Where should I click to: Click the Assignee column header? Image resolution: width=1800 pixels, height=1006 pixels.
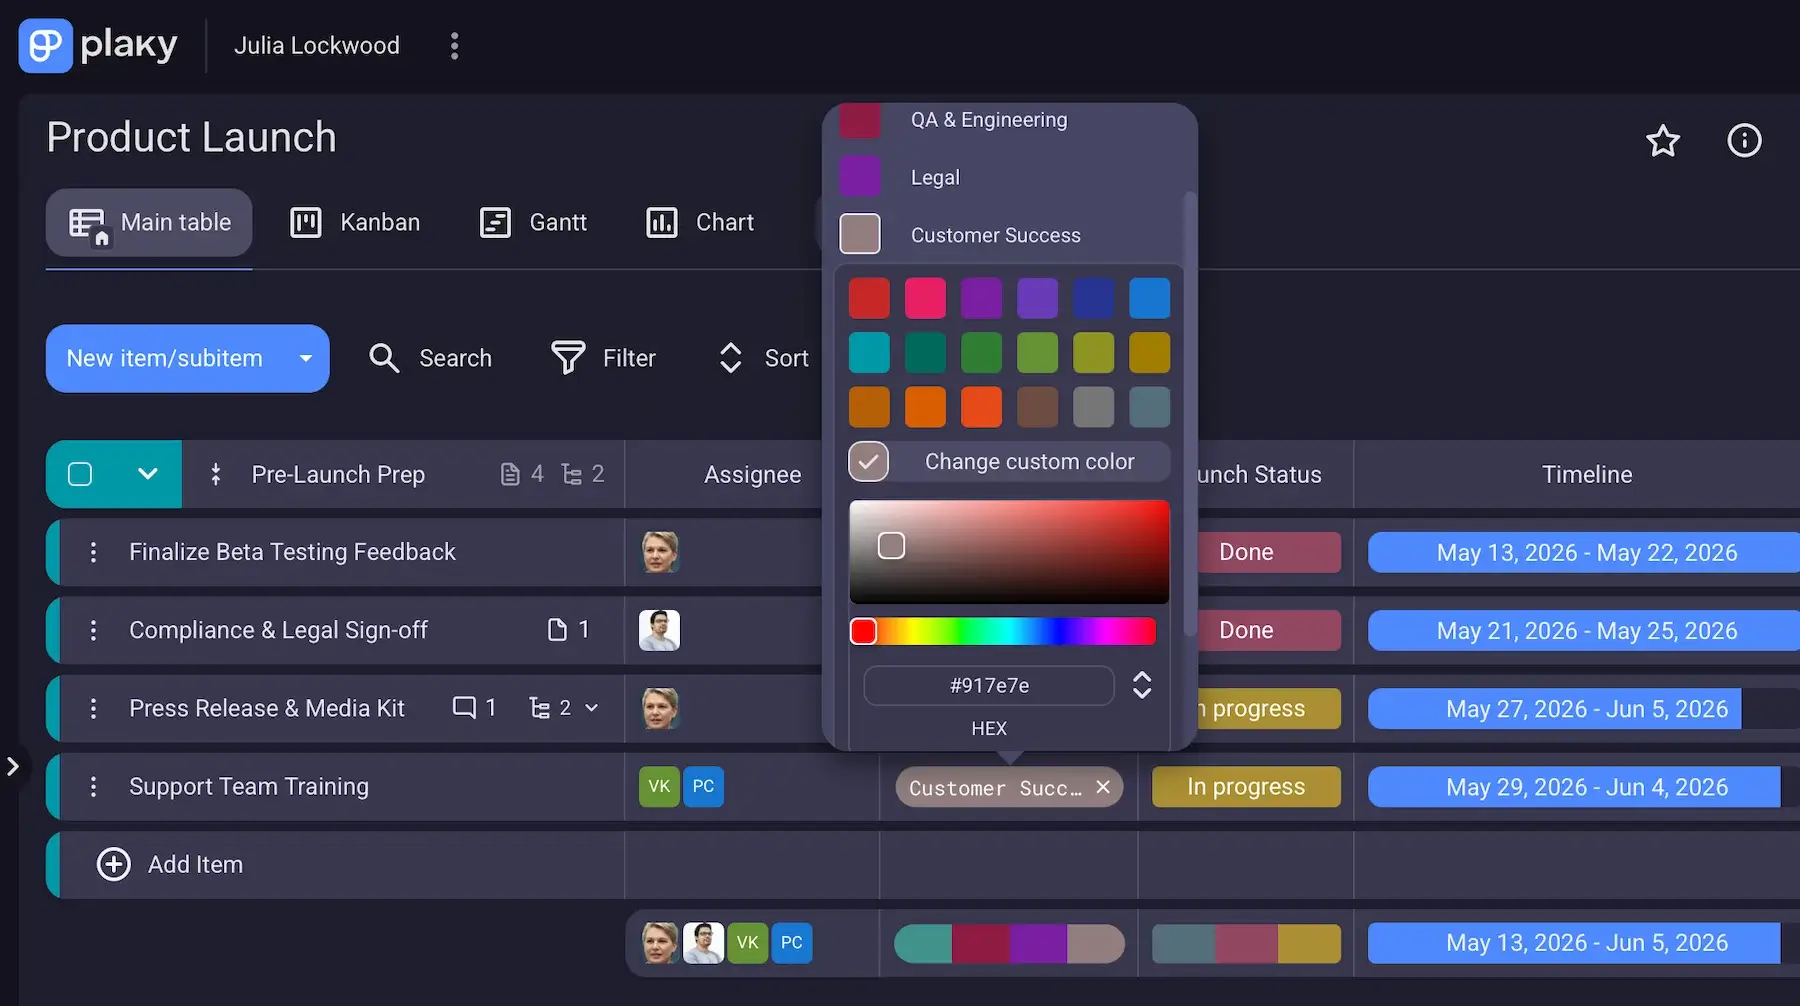[752, 474]
